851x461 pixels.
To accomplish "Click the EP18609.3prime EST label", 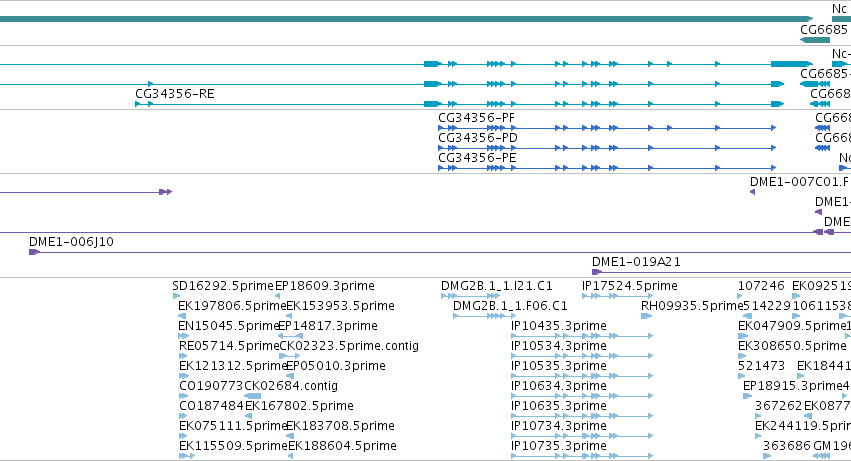I will pos(325,286).
